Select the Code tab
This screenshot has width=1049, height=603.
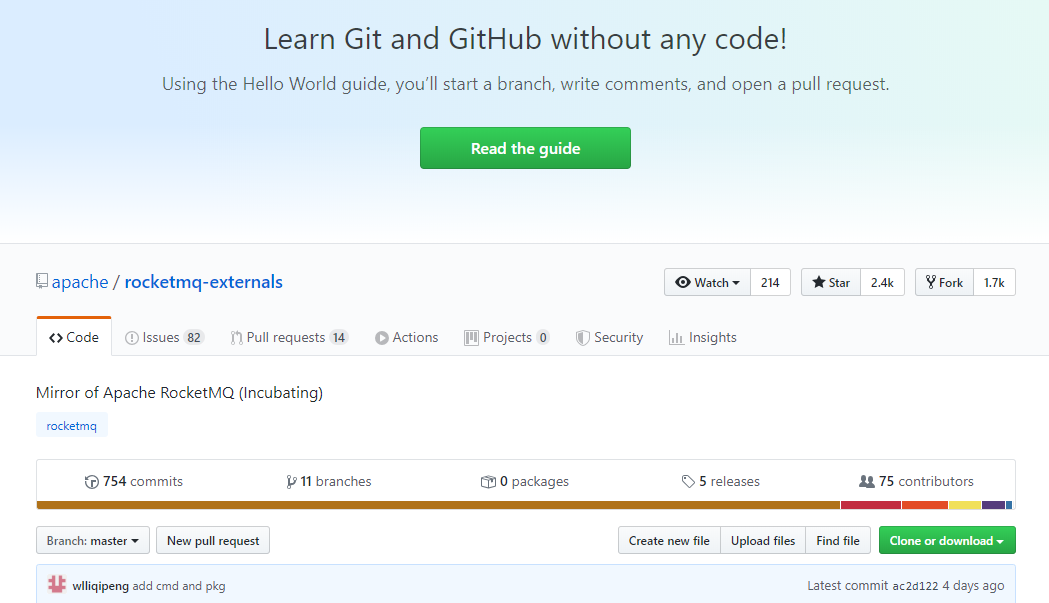[74, 337]
